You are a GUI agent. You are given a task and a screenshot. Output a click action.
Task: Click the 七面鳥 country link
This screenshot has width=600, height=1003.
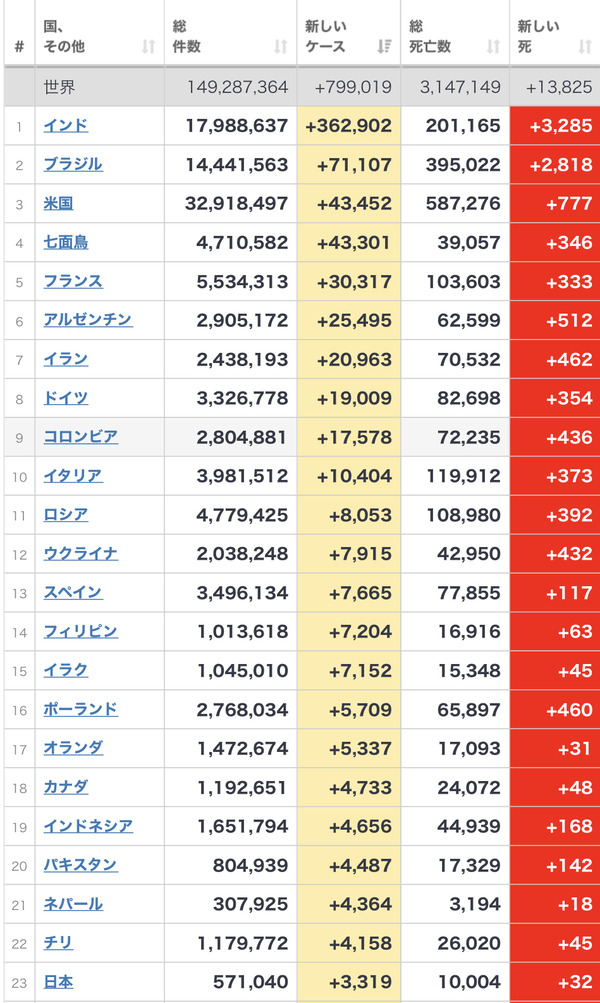pyautogui.click(x=66, y=242)
